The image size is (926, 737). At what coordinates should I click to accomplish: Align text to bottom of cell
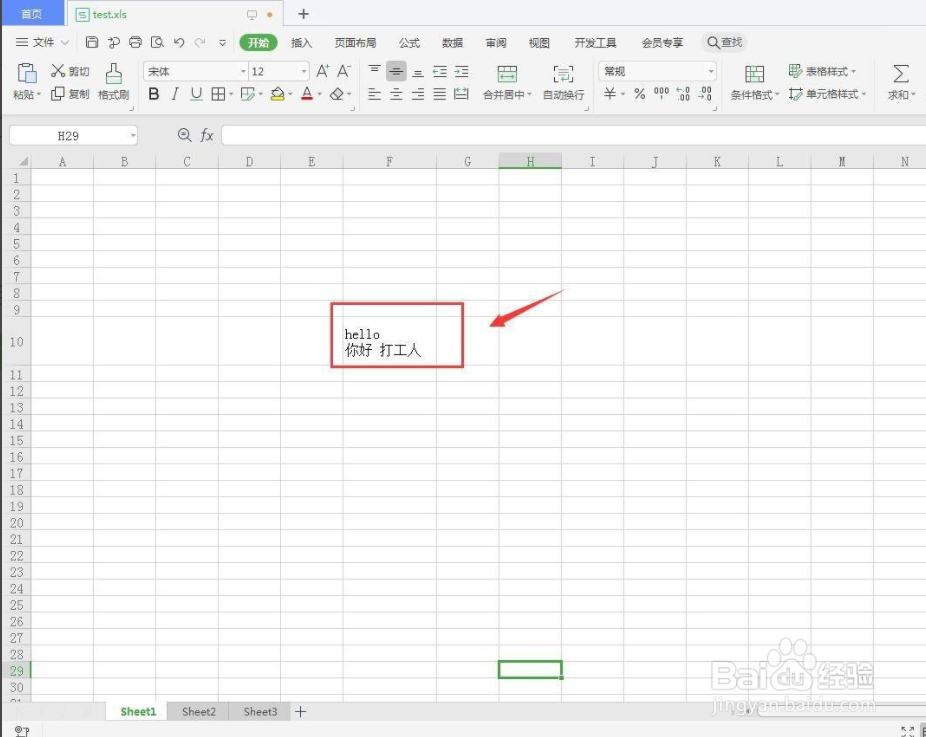pyautogui.click(x=418, y=71)
